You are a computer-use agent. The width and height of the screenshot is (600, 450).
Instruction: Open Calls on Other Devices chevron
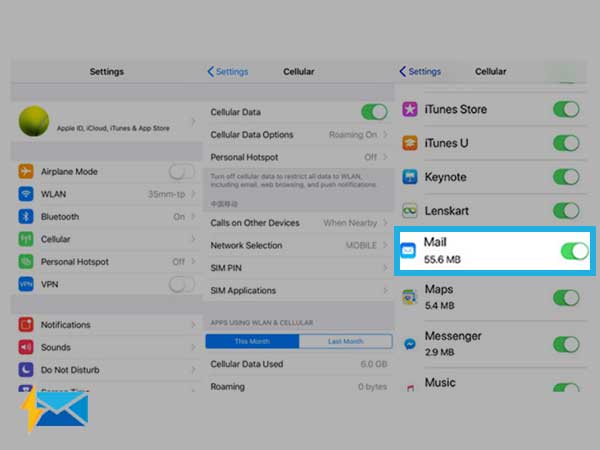(x=385, y=223)
